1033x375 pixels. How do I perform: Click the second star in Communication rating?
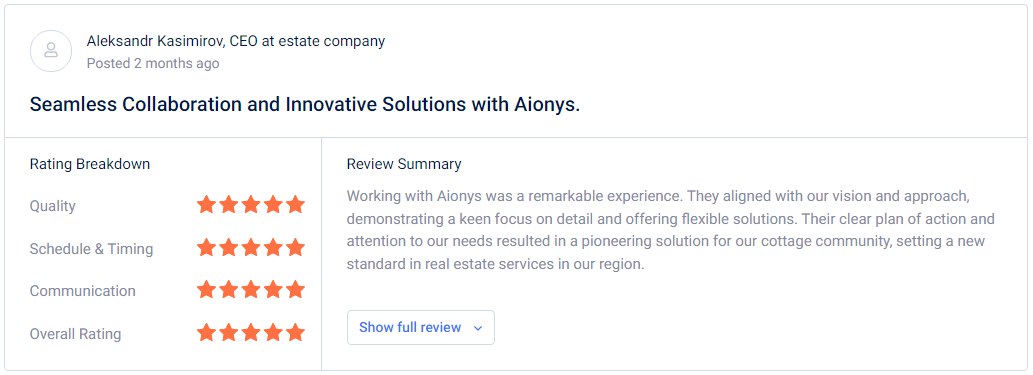pyautogui.click(x=229, y=289)
